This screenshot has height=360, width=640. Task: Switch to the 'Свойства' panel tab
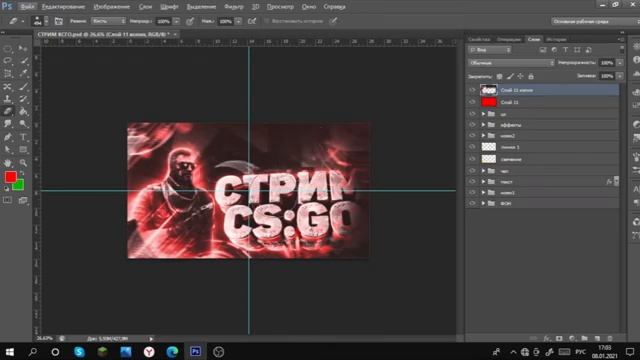click(x=479, y=39)
